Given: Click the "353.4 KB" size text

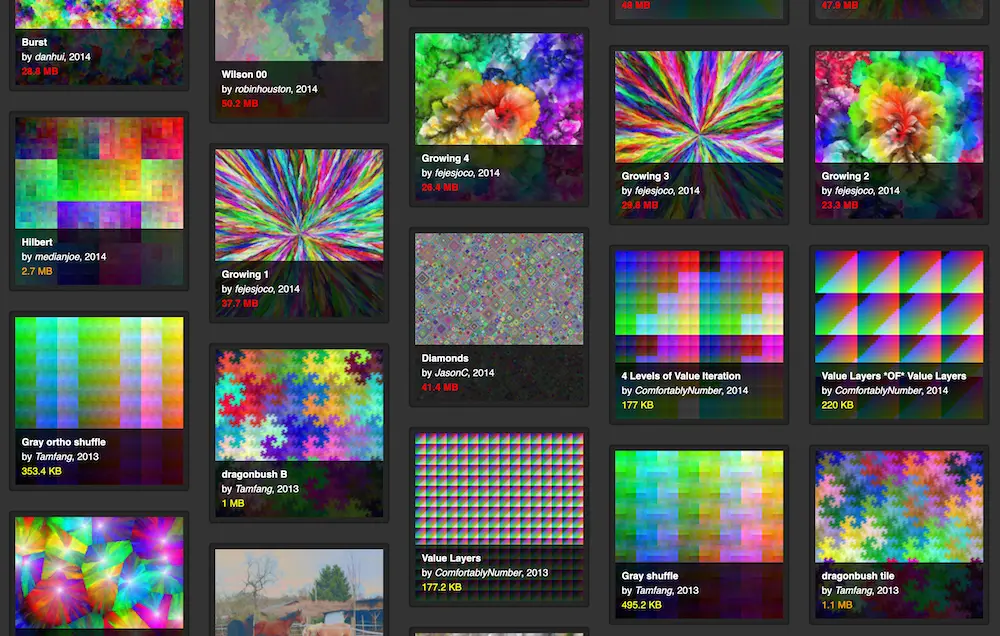Looking at the screenshot, I should [x=41, y=471].
